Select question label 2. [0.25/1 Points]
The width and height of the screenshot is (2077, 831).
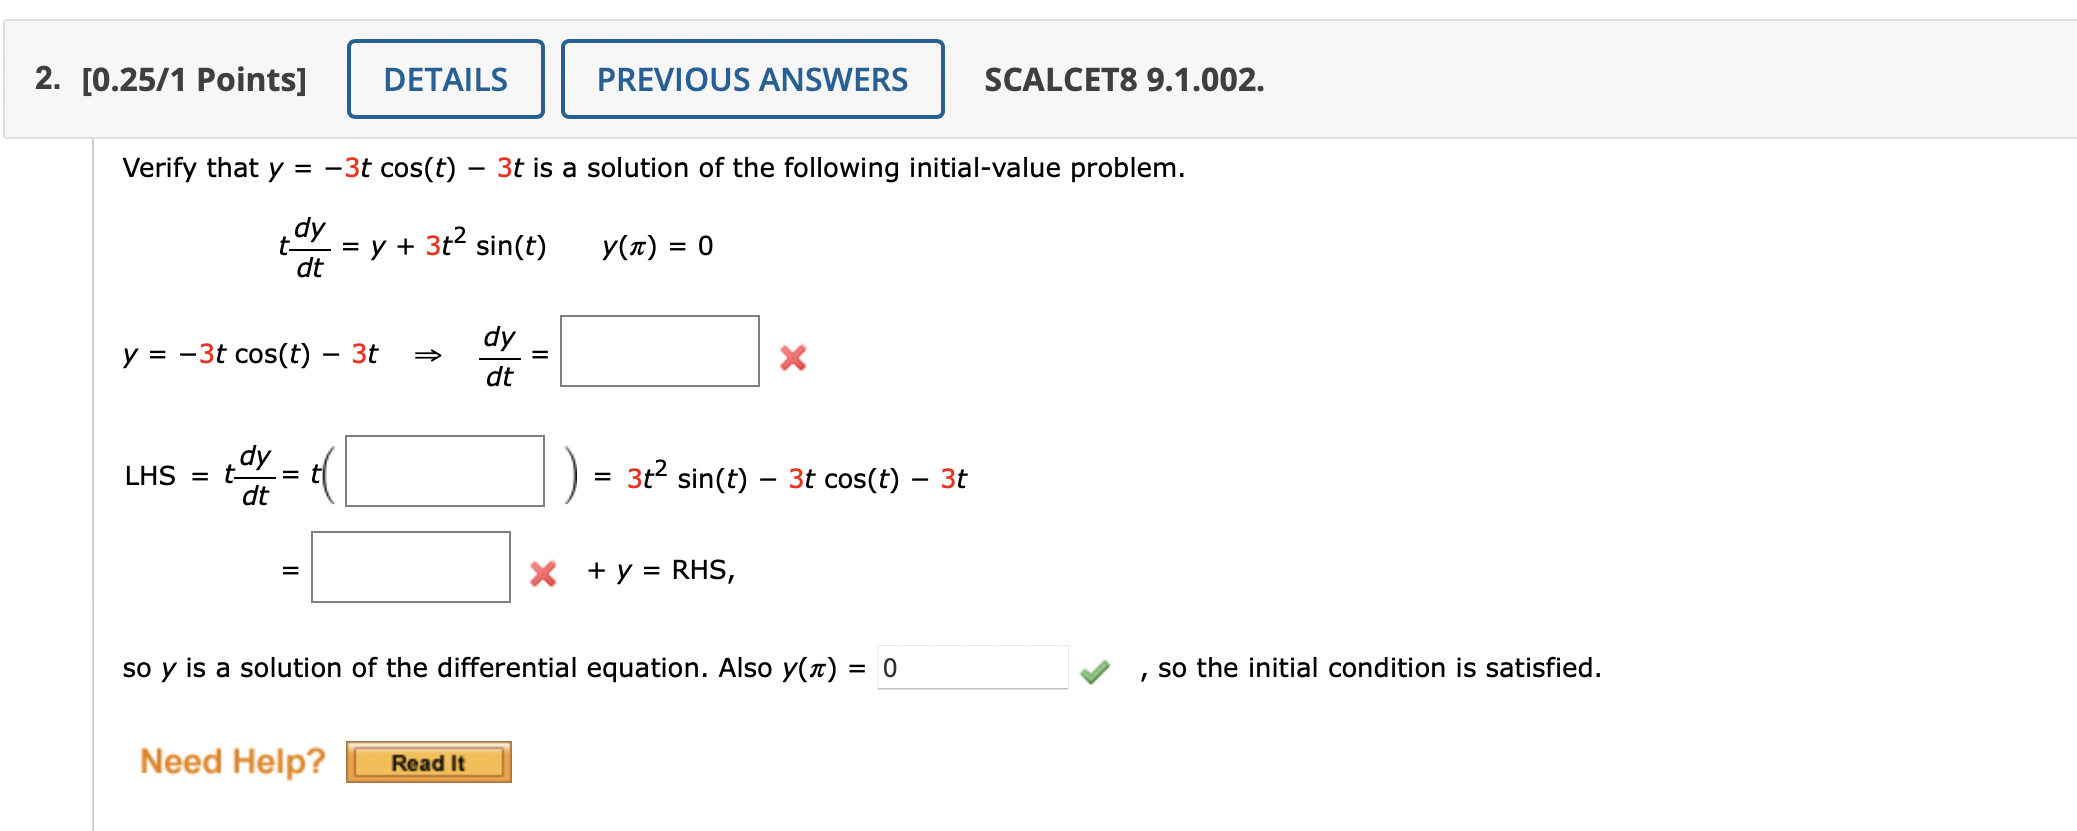pyautogui.click(x=172, y=78)
